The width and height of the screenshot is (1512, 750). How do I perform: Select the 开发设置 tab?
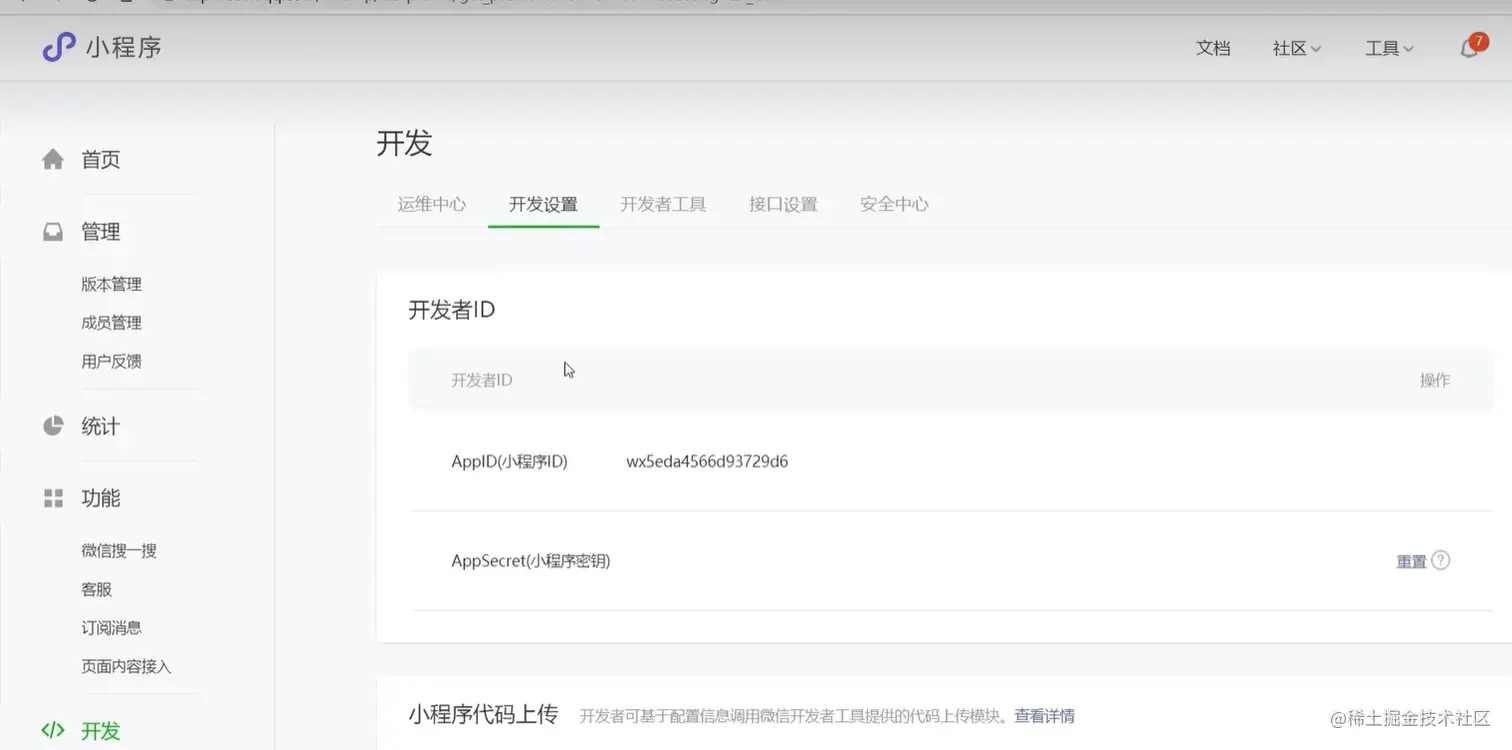pyautogui.click(x=544, y=204)
